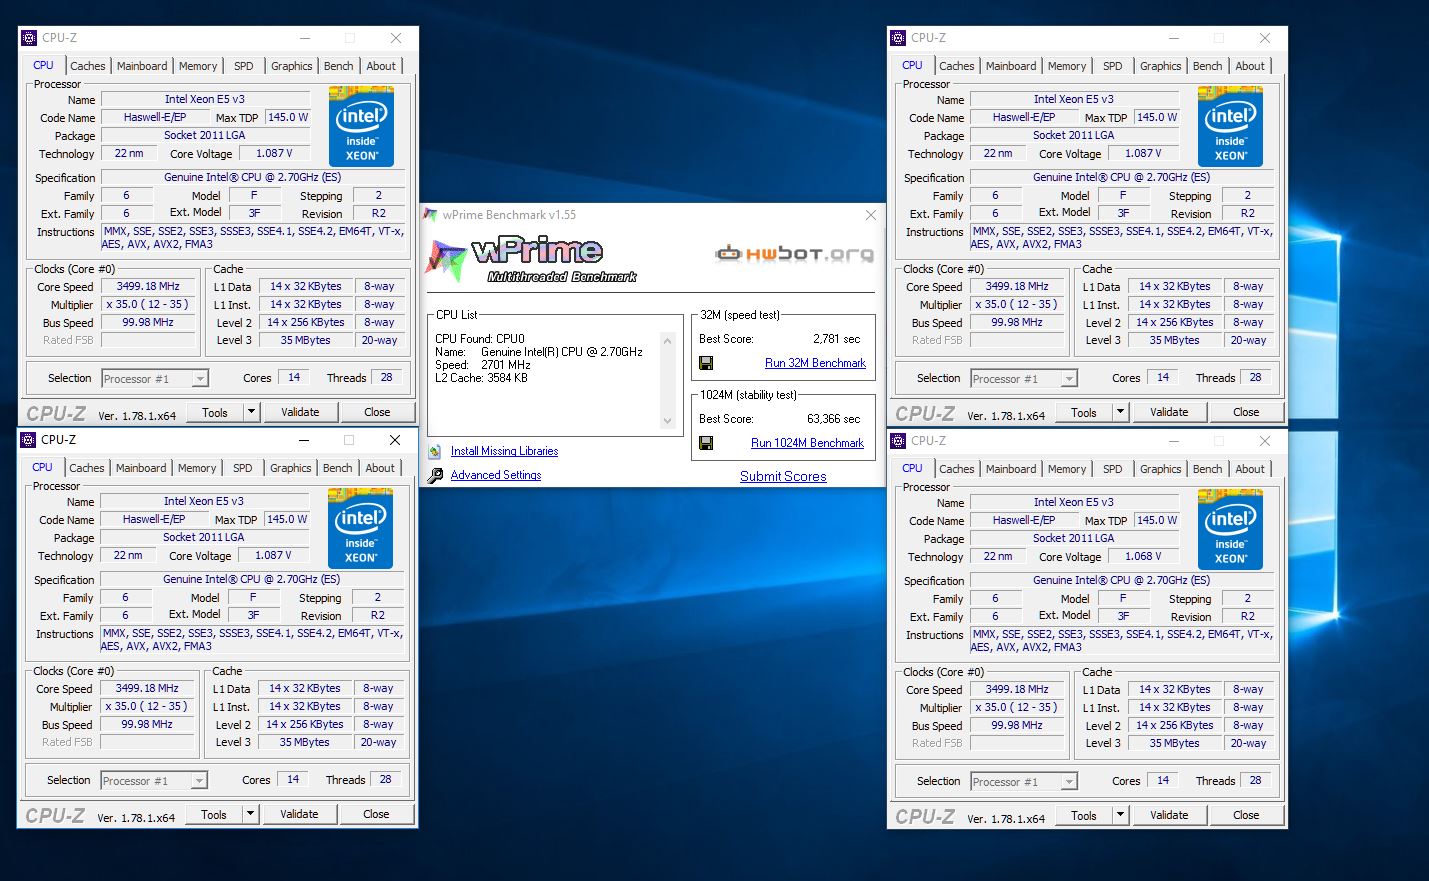This screenshot has width=1429, height=881.
Task: Click the Submit Scores link
Action: 783,477
